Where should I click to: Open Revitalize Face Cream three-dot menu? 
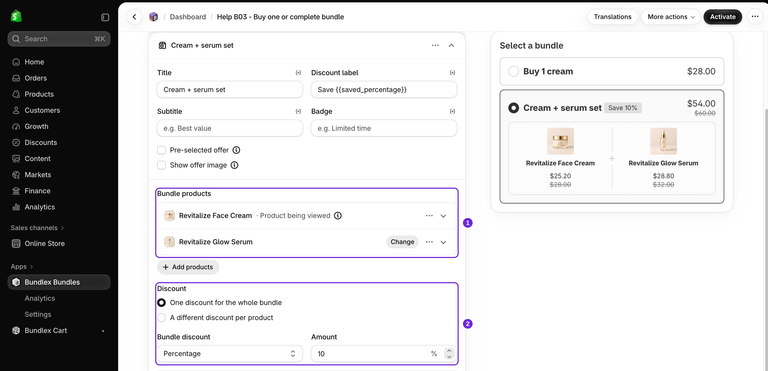pyautogui.click(x=429, y=216)
